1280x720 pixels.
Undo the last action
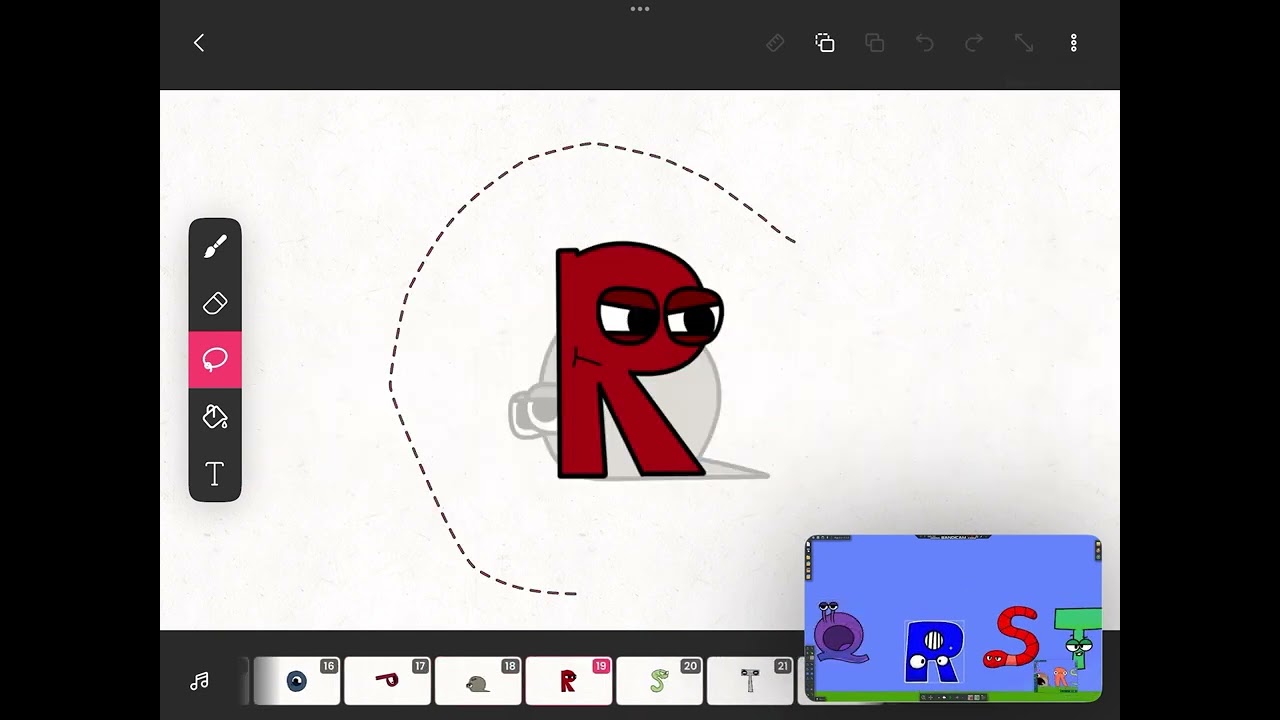coord(925,43)
